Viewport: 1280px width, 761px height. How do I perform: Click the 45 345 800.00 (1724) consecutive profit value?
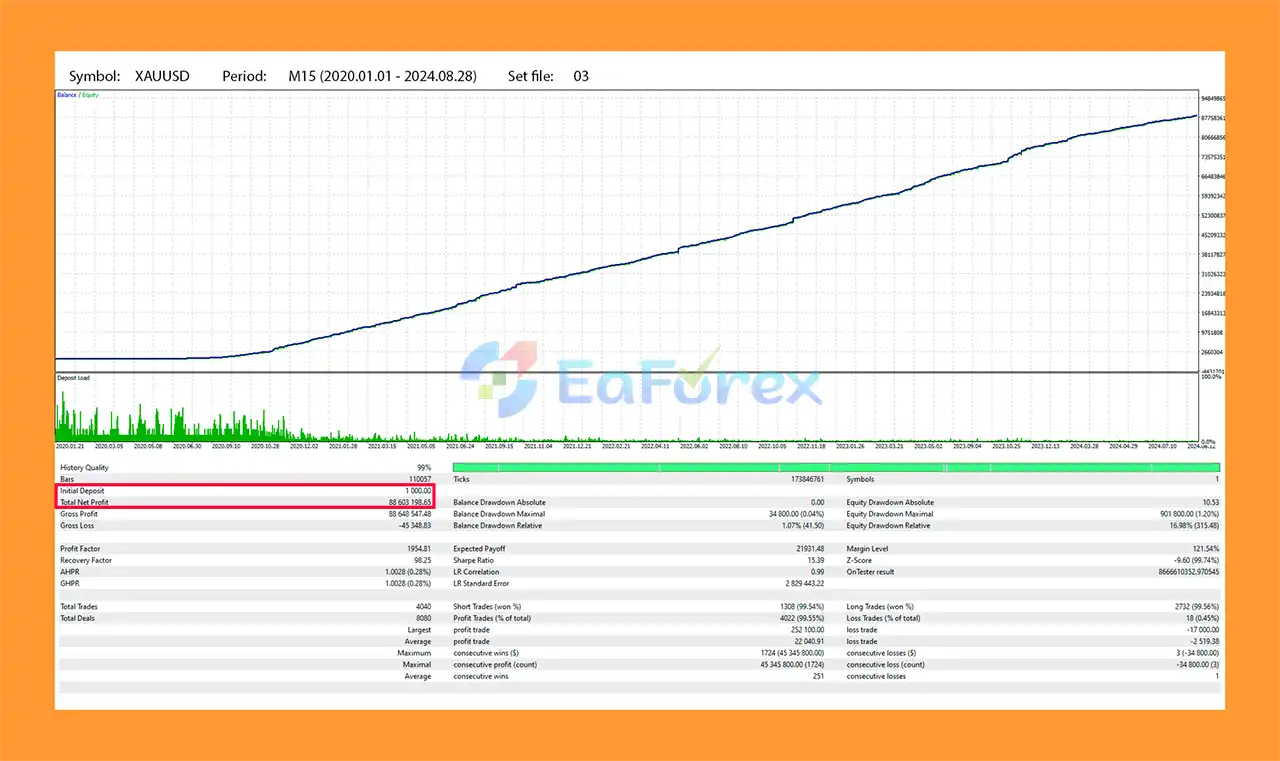point(790,664)
